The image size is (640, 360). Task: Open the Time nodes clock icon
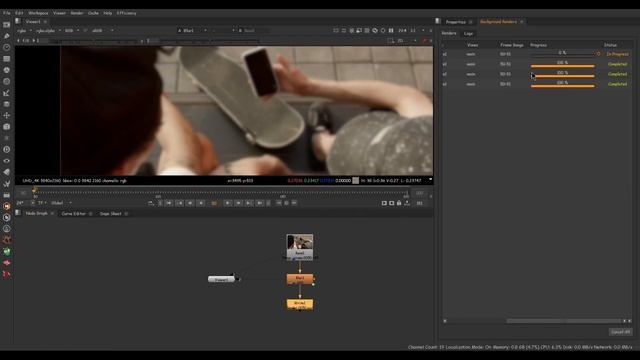[x=7, y=47]
